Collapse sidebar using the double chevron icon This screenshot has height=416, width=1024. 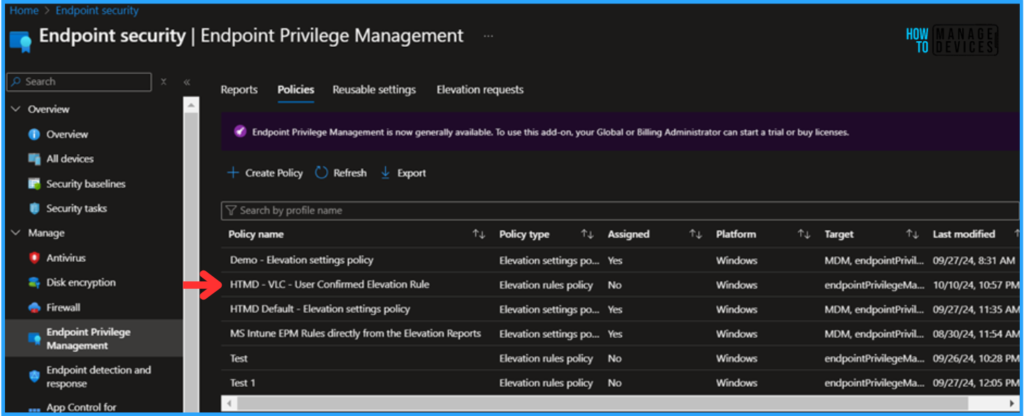click(187, 82)
